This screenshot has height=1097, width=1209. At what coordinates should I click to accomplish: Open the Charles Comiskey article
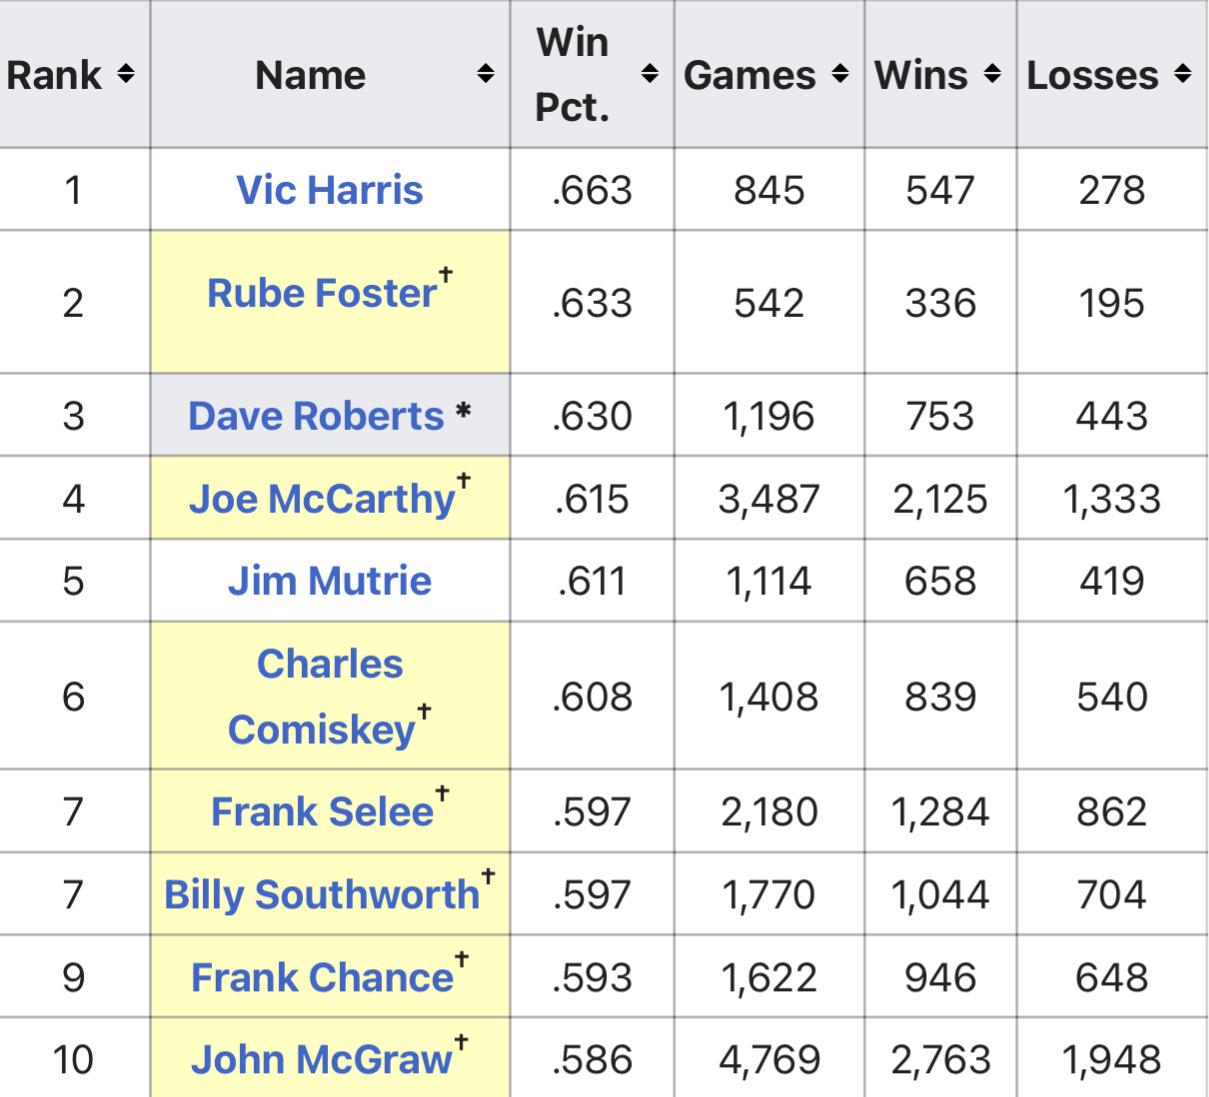click(330, 694)
